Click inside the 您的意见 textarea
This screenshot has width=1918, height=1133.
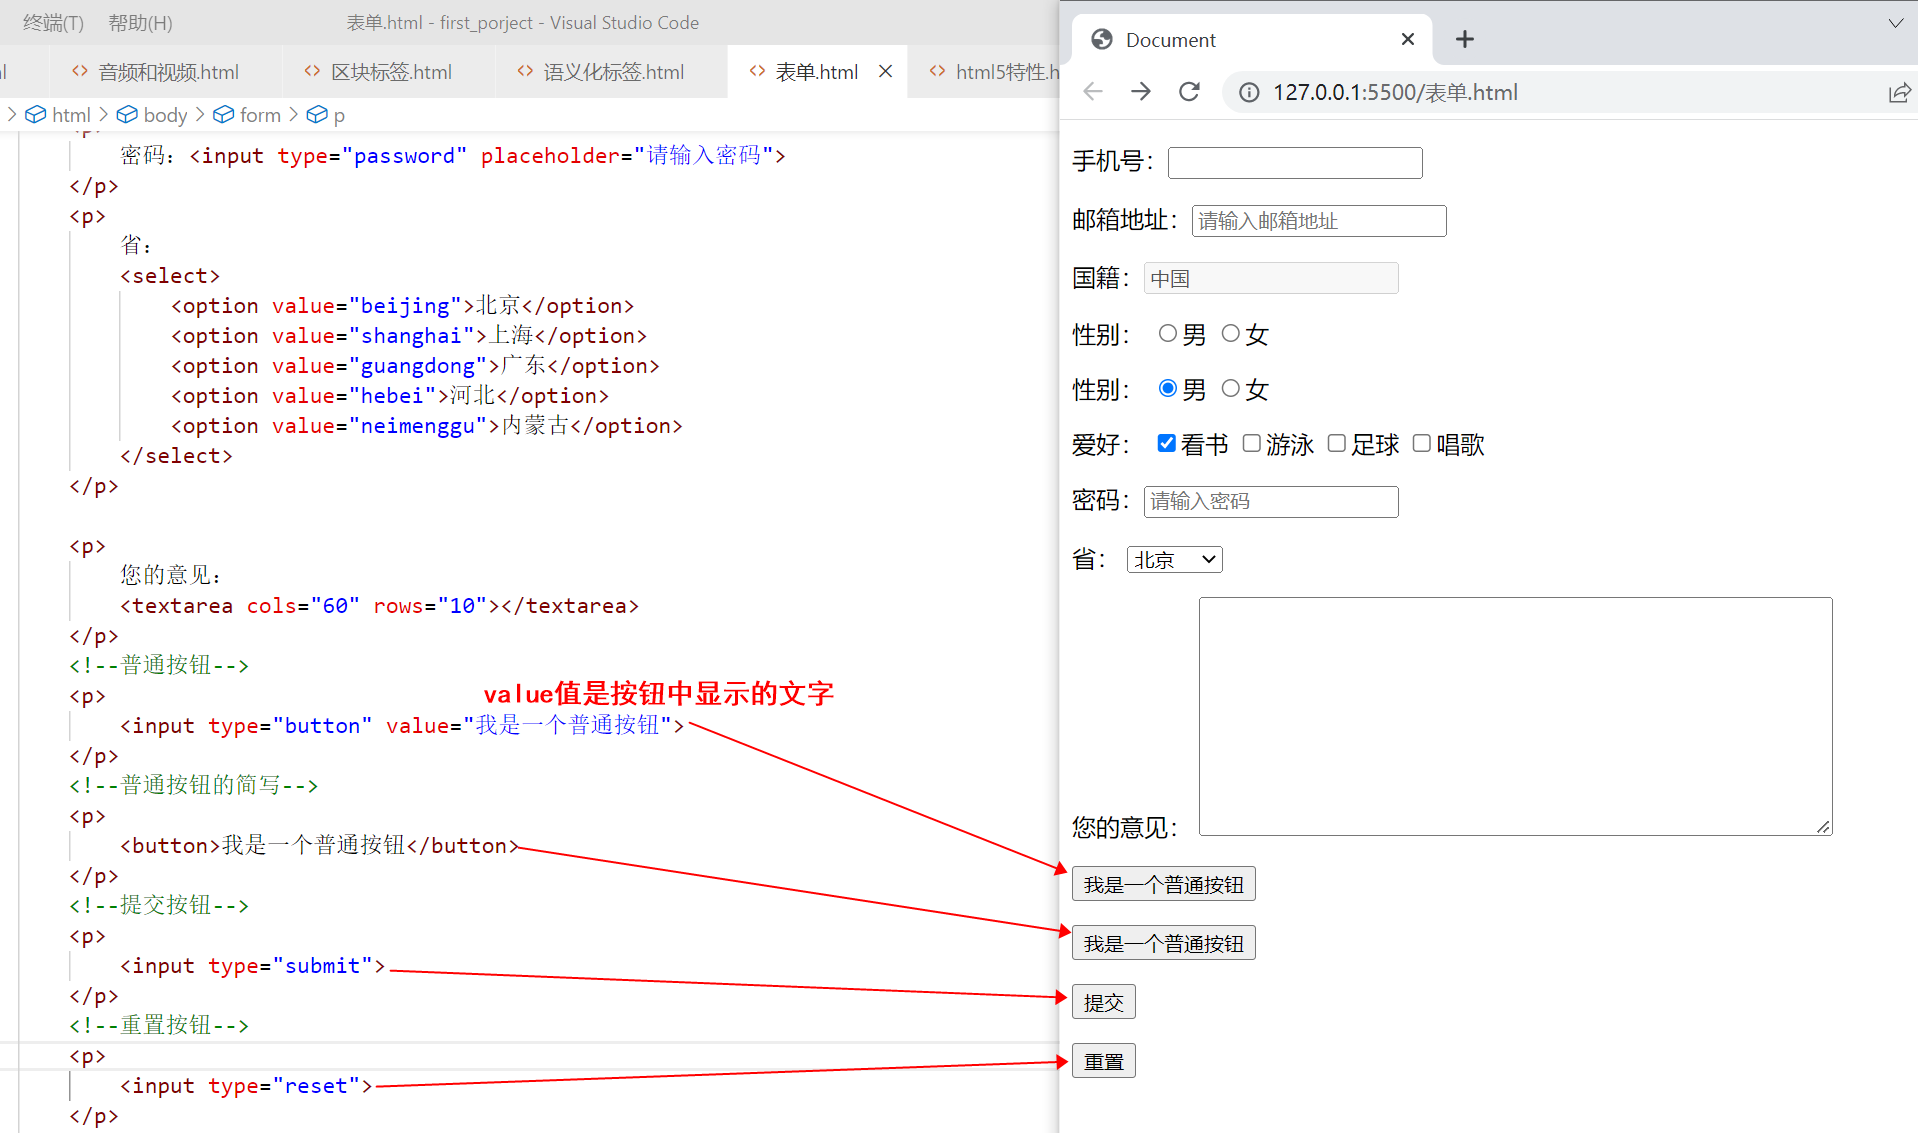point(1515,716)
